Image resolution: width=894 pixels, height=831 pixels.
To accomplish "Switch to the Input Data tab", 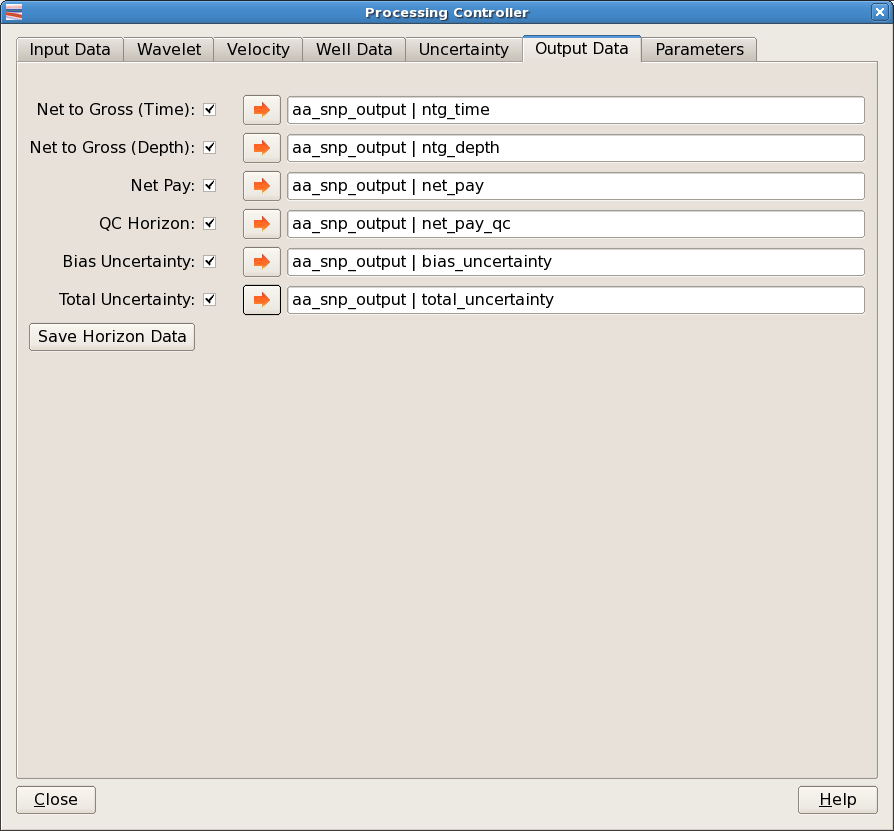I will pos(70,50).
